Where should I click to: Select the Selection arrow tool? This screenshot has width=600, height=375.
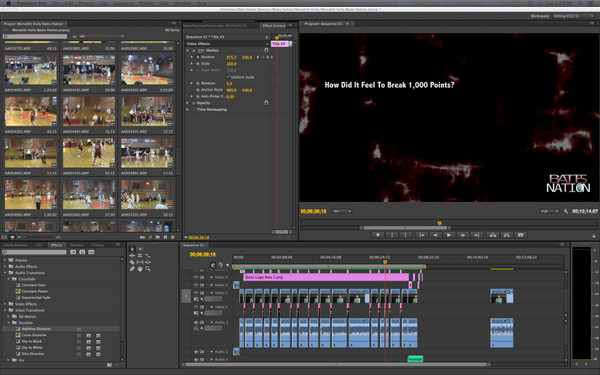point(132,249)
